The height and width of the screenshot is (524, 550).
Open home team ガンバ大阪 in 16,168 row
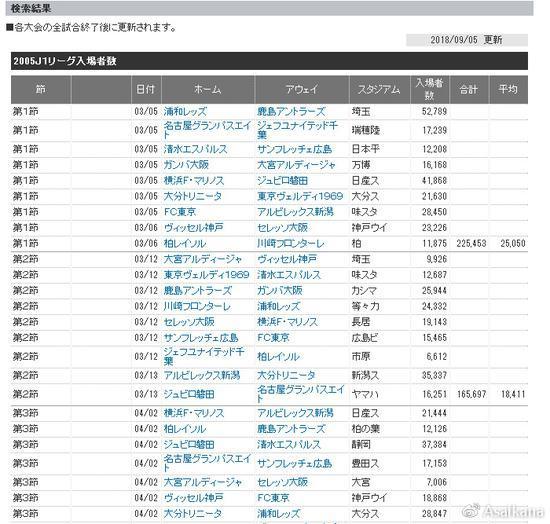pos(186,165)
